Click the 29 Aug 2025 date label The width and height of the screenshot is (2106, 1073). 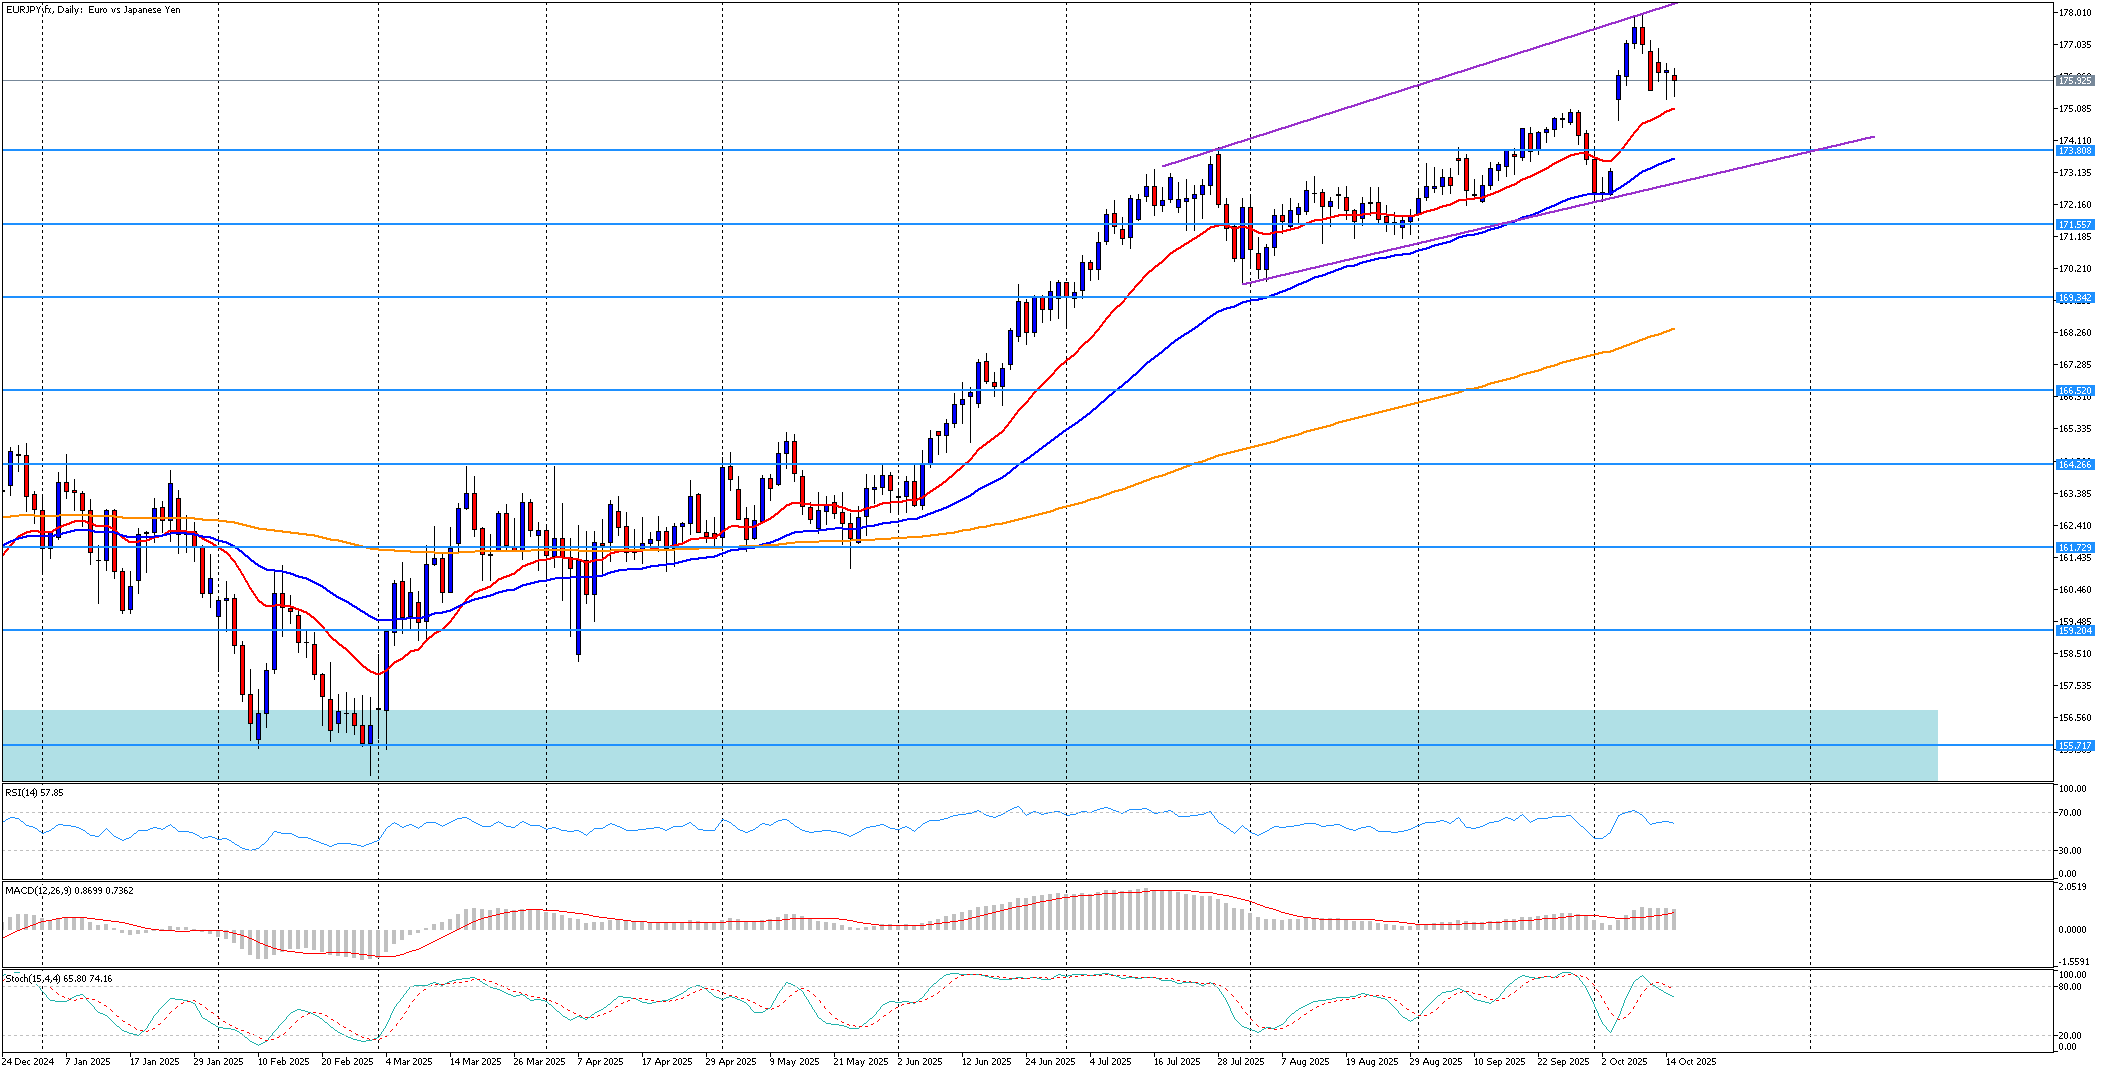(x=1436, y=1062)
